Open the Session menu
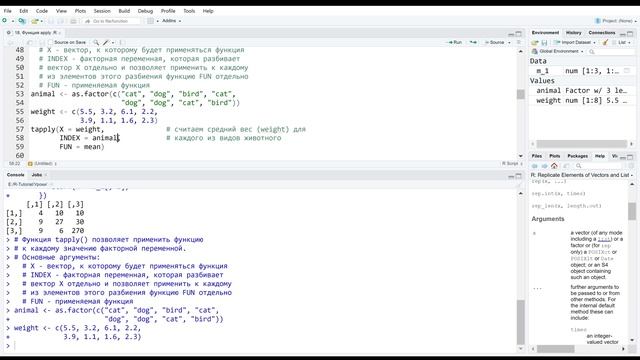 (102, 11)
